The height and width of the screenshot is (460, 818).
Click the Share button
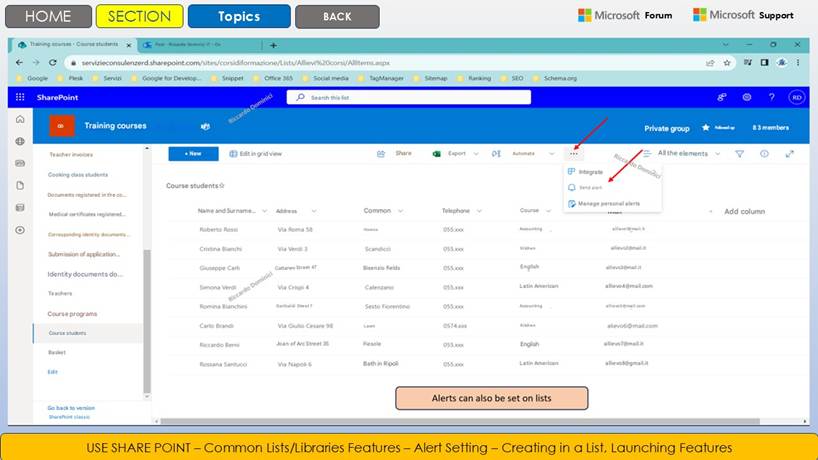pos(394,153)
